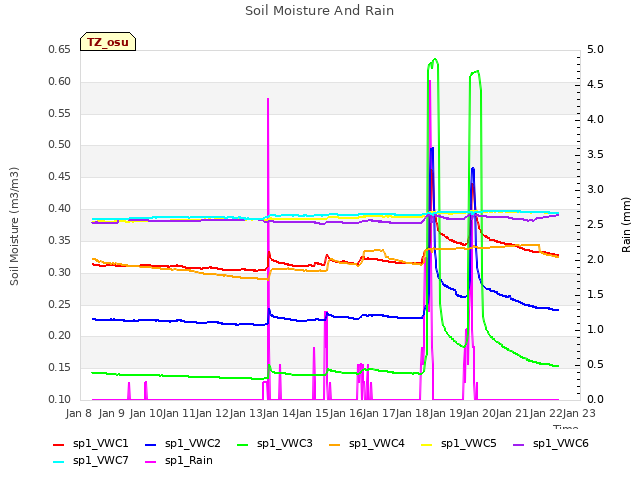
Task: Click the magenta rain spike on Jan 13
Action: (268, 99)
